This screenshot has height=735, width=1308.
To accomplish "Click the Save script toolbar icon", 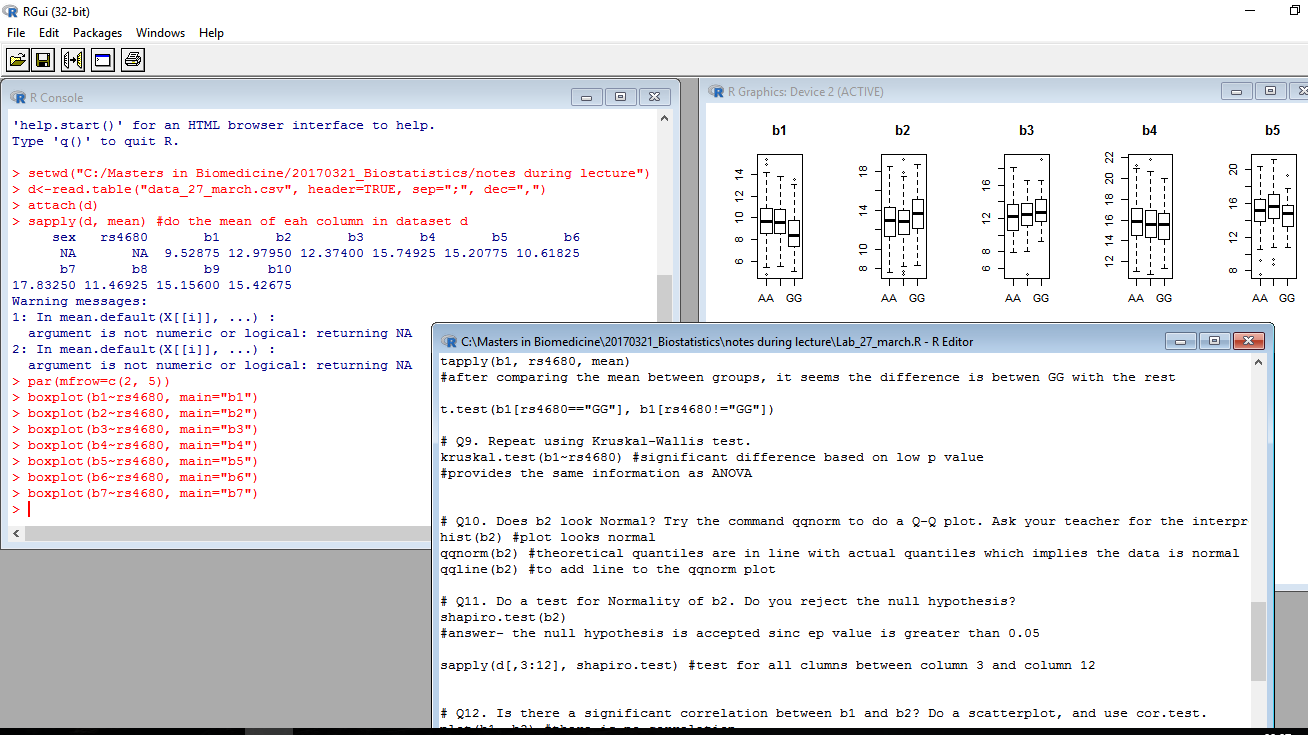I will click(x=43, y=61).
